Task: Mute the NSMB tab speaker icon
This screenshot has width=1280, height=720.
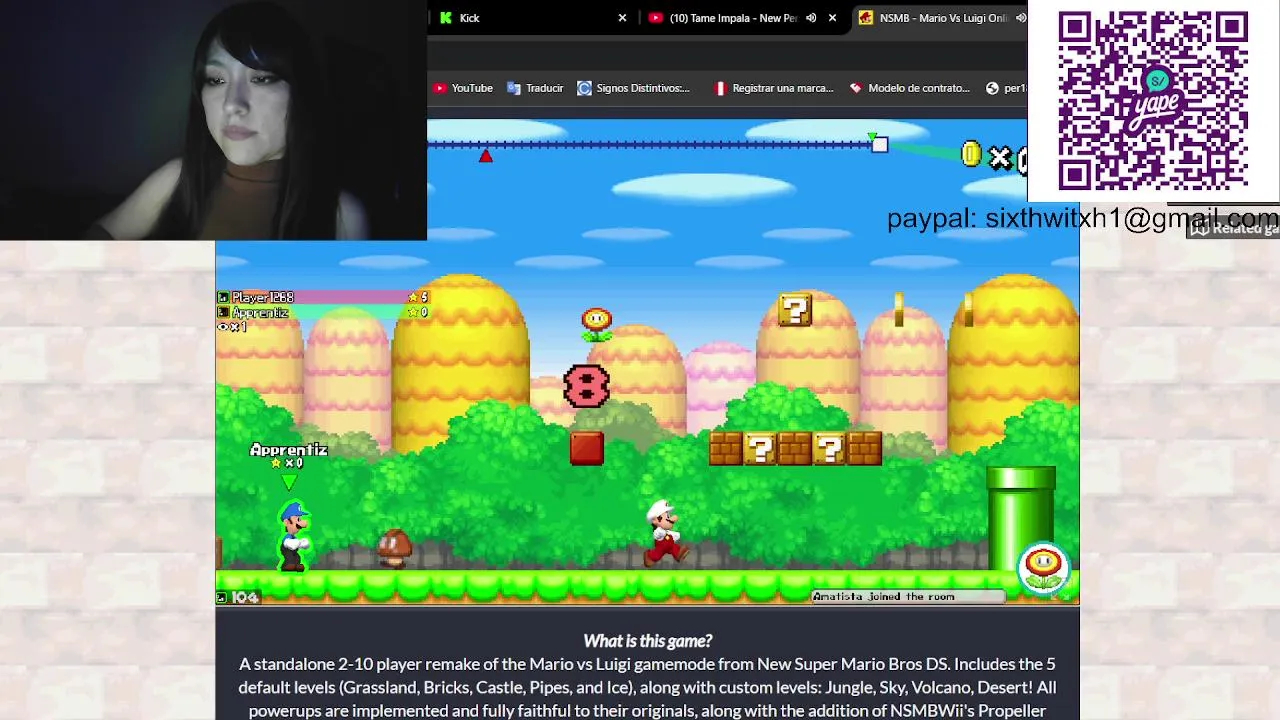Action: coord(1020,18)
